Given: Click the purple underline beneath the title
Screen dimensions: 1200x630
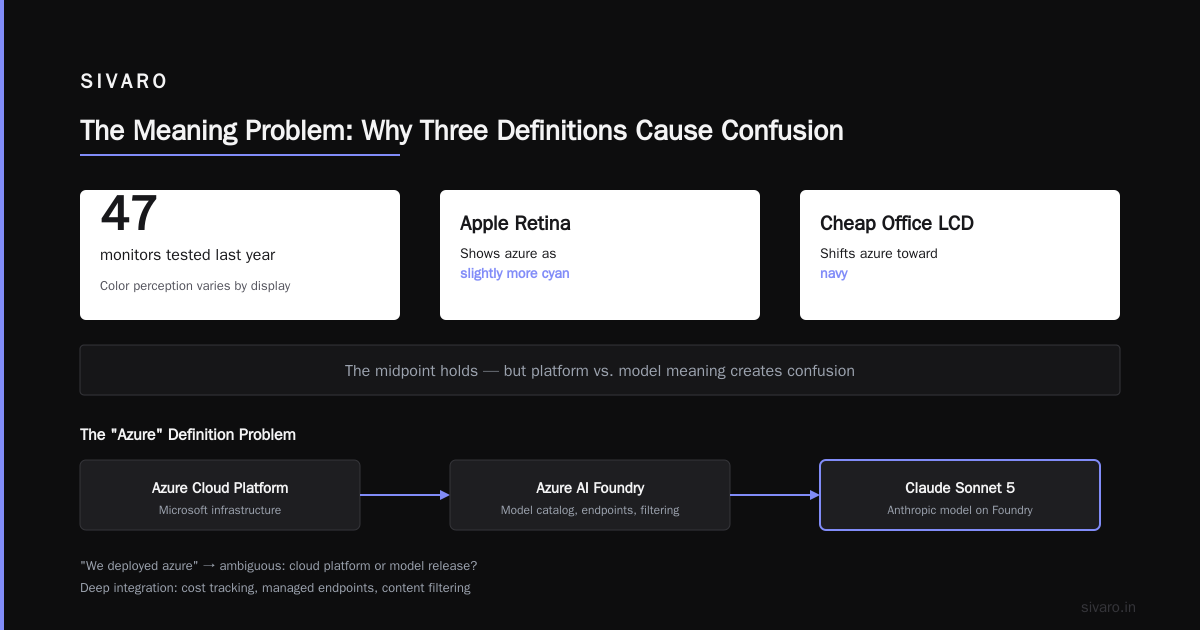Looking at the screenshot, I should [x=240, y=155].
